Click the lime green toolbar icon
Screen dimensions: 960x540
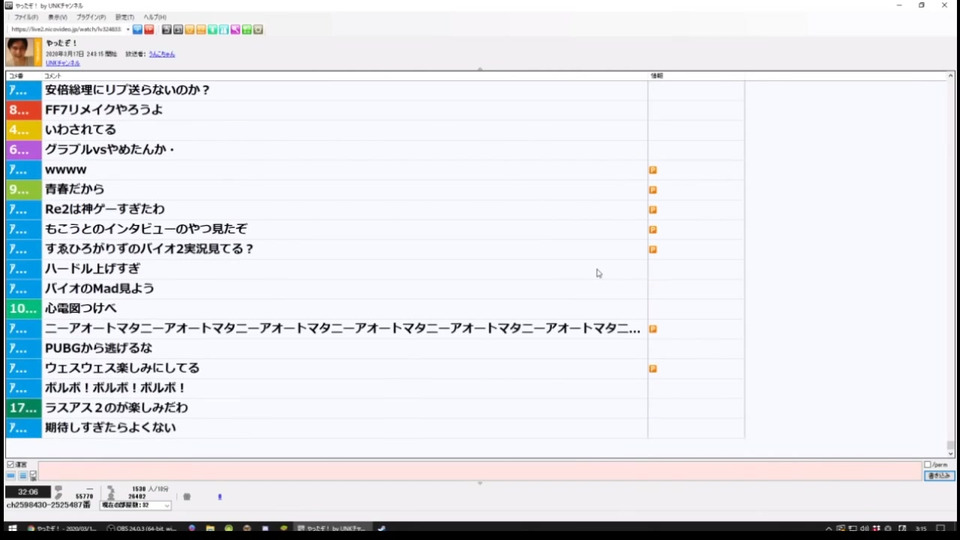[247, 29]
